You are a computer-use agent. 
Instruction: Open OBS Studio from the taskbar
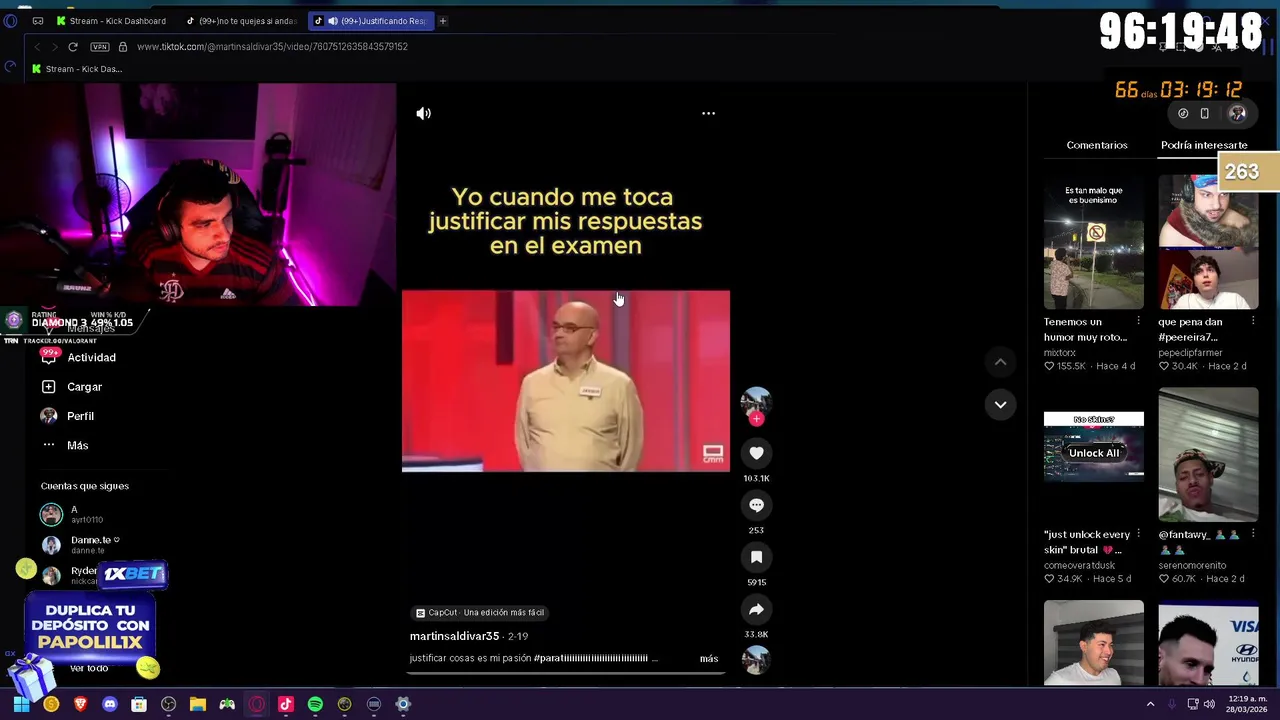point(168,704)
